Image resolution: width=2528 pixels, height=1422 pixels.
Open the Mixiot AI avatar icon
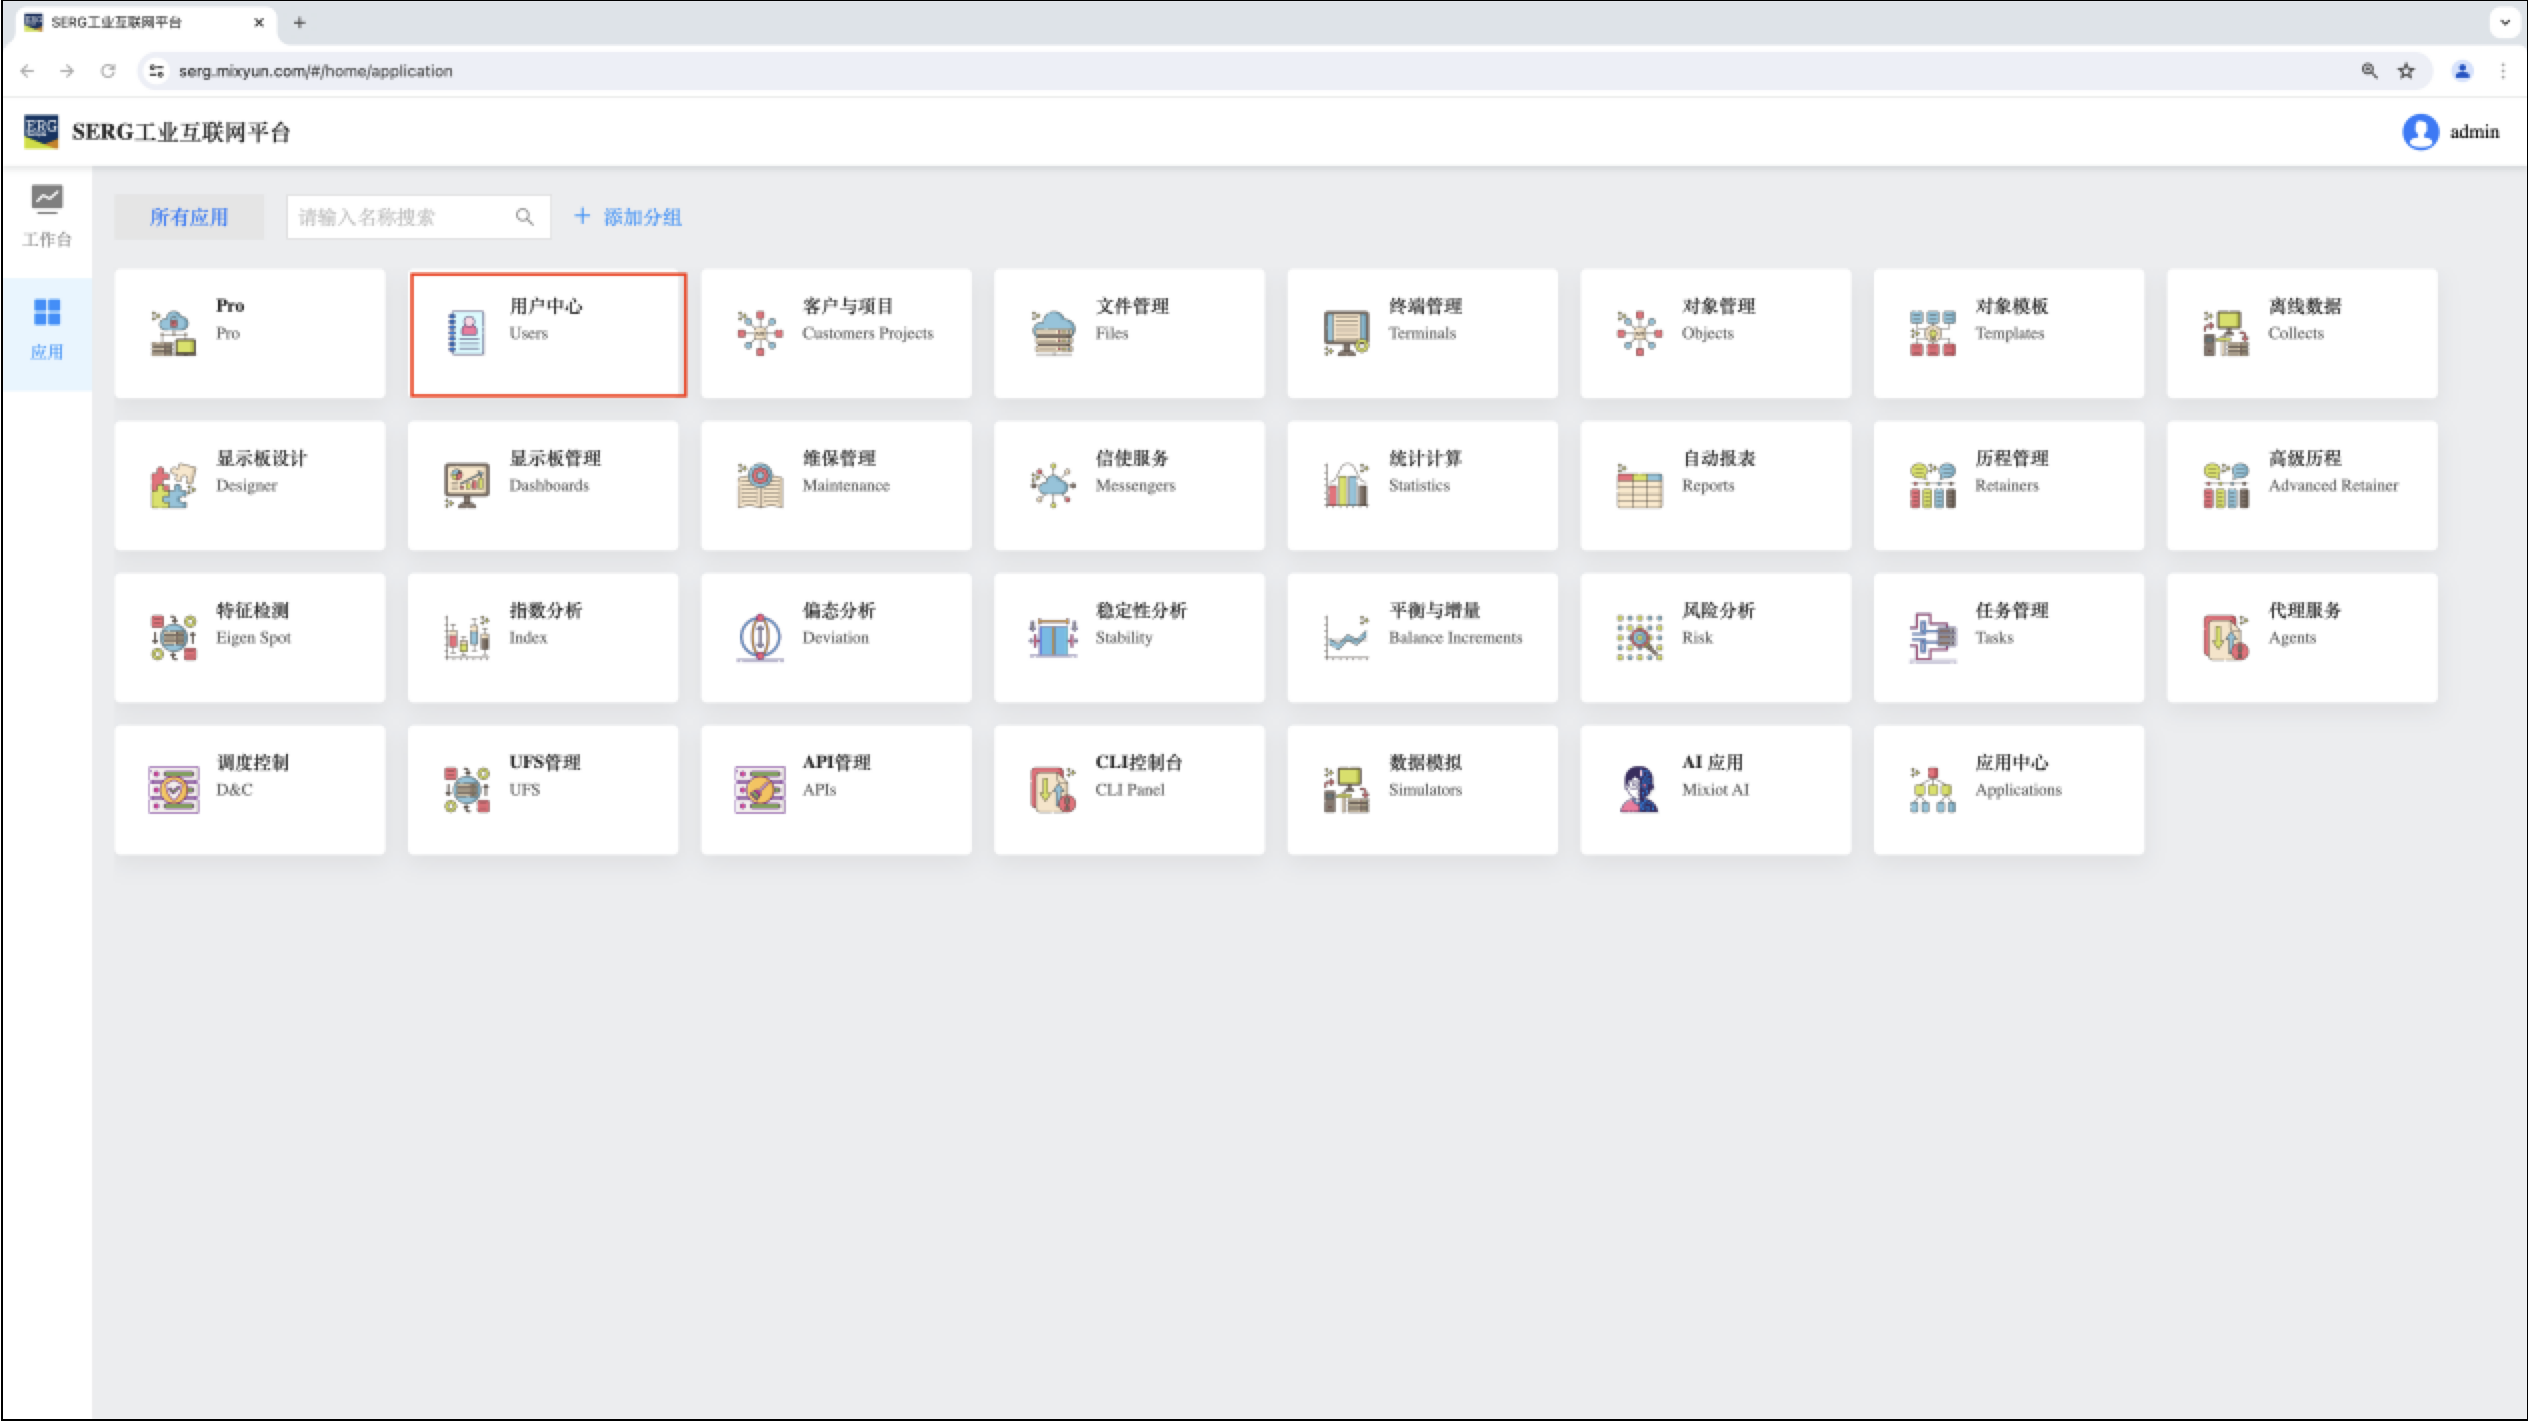coord(1638,789)
